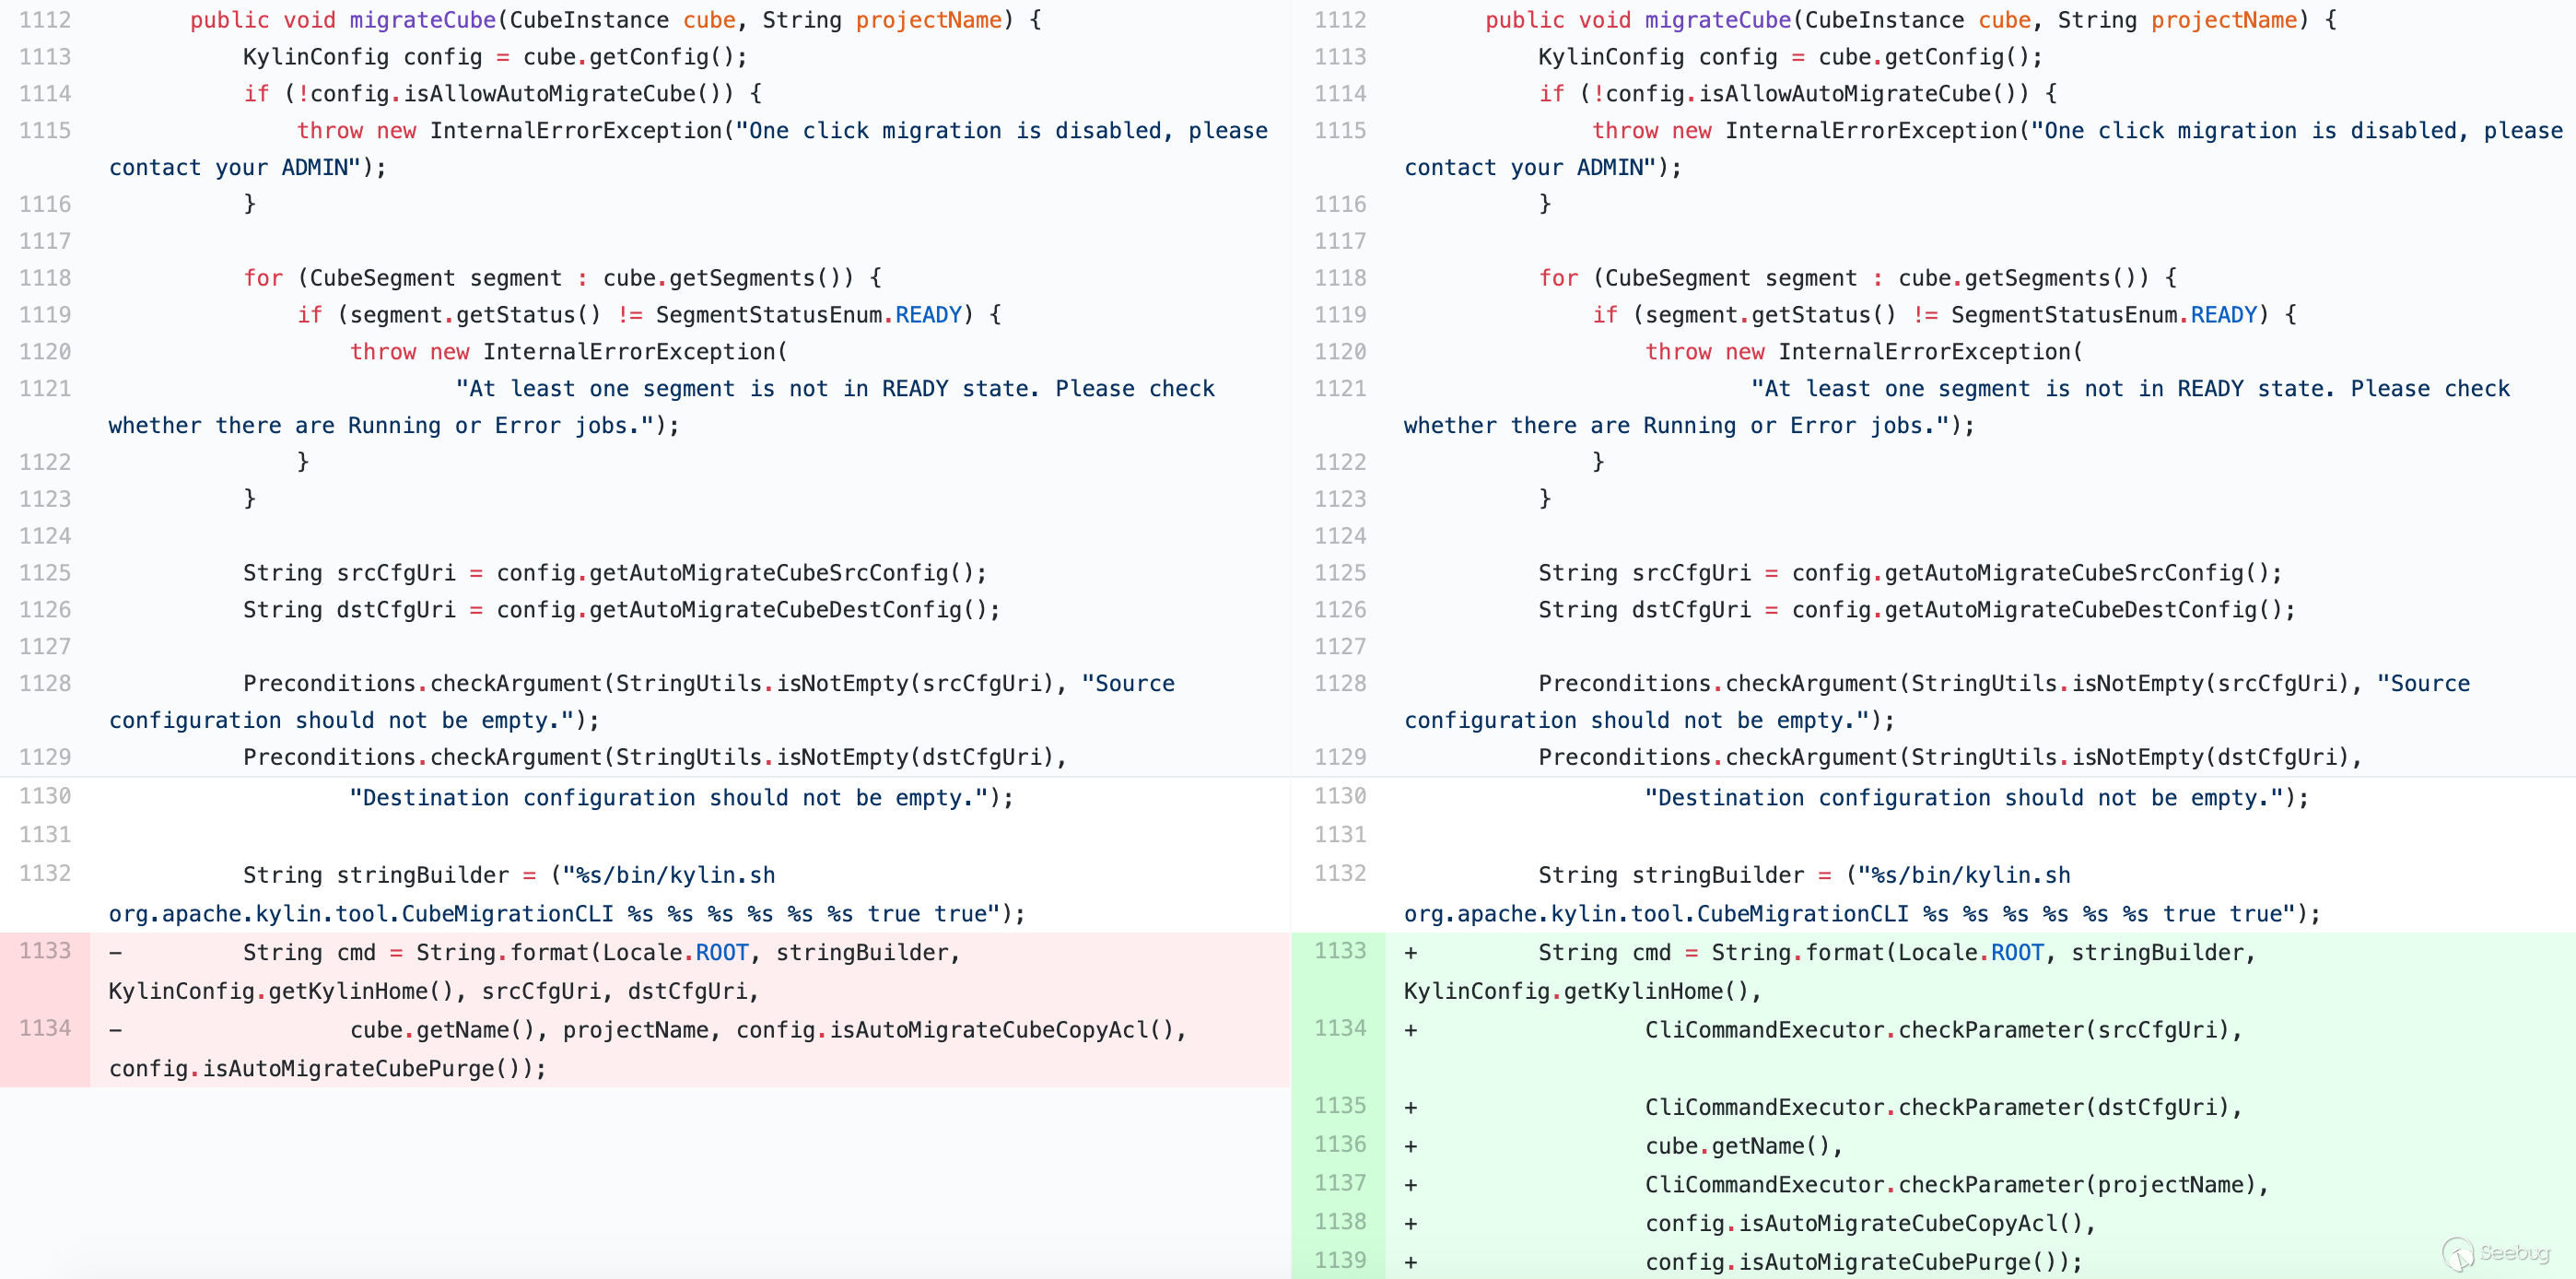Select green added line number 1133
Viewport: 2576px width, 1279px height.
(1339, 951)
